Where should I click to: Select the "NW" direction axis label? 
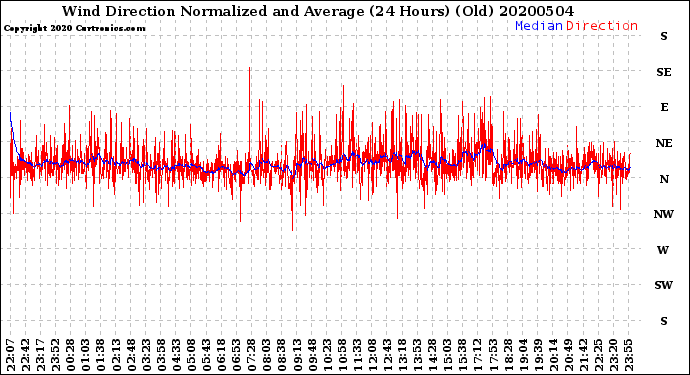coord(664,214)
